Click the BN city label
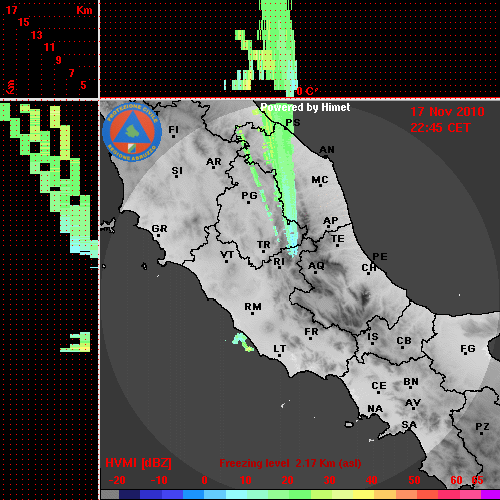This screenshot has height=500, width=500. click(x=411, y=382)
